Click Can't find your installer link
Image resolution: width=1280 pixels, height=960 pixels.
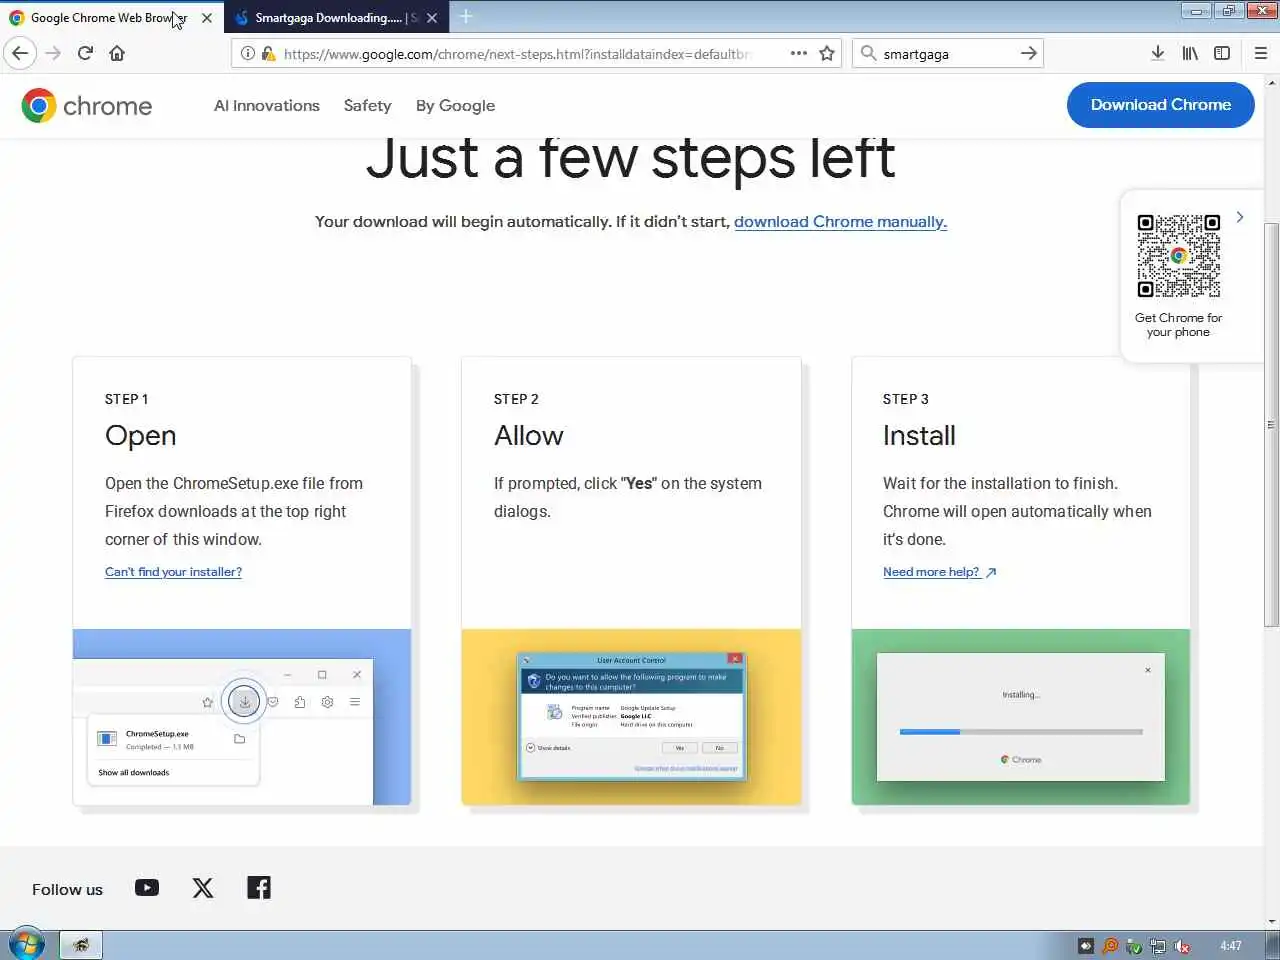(x=173, y=572)
